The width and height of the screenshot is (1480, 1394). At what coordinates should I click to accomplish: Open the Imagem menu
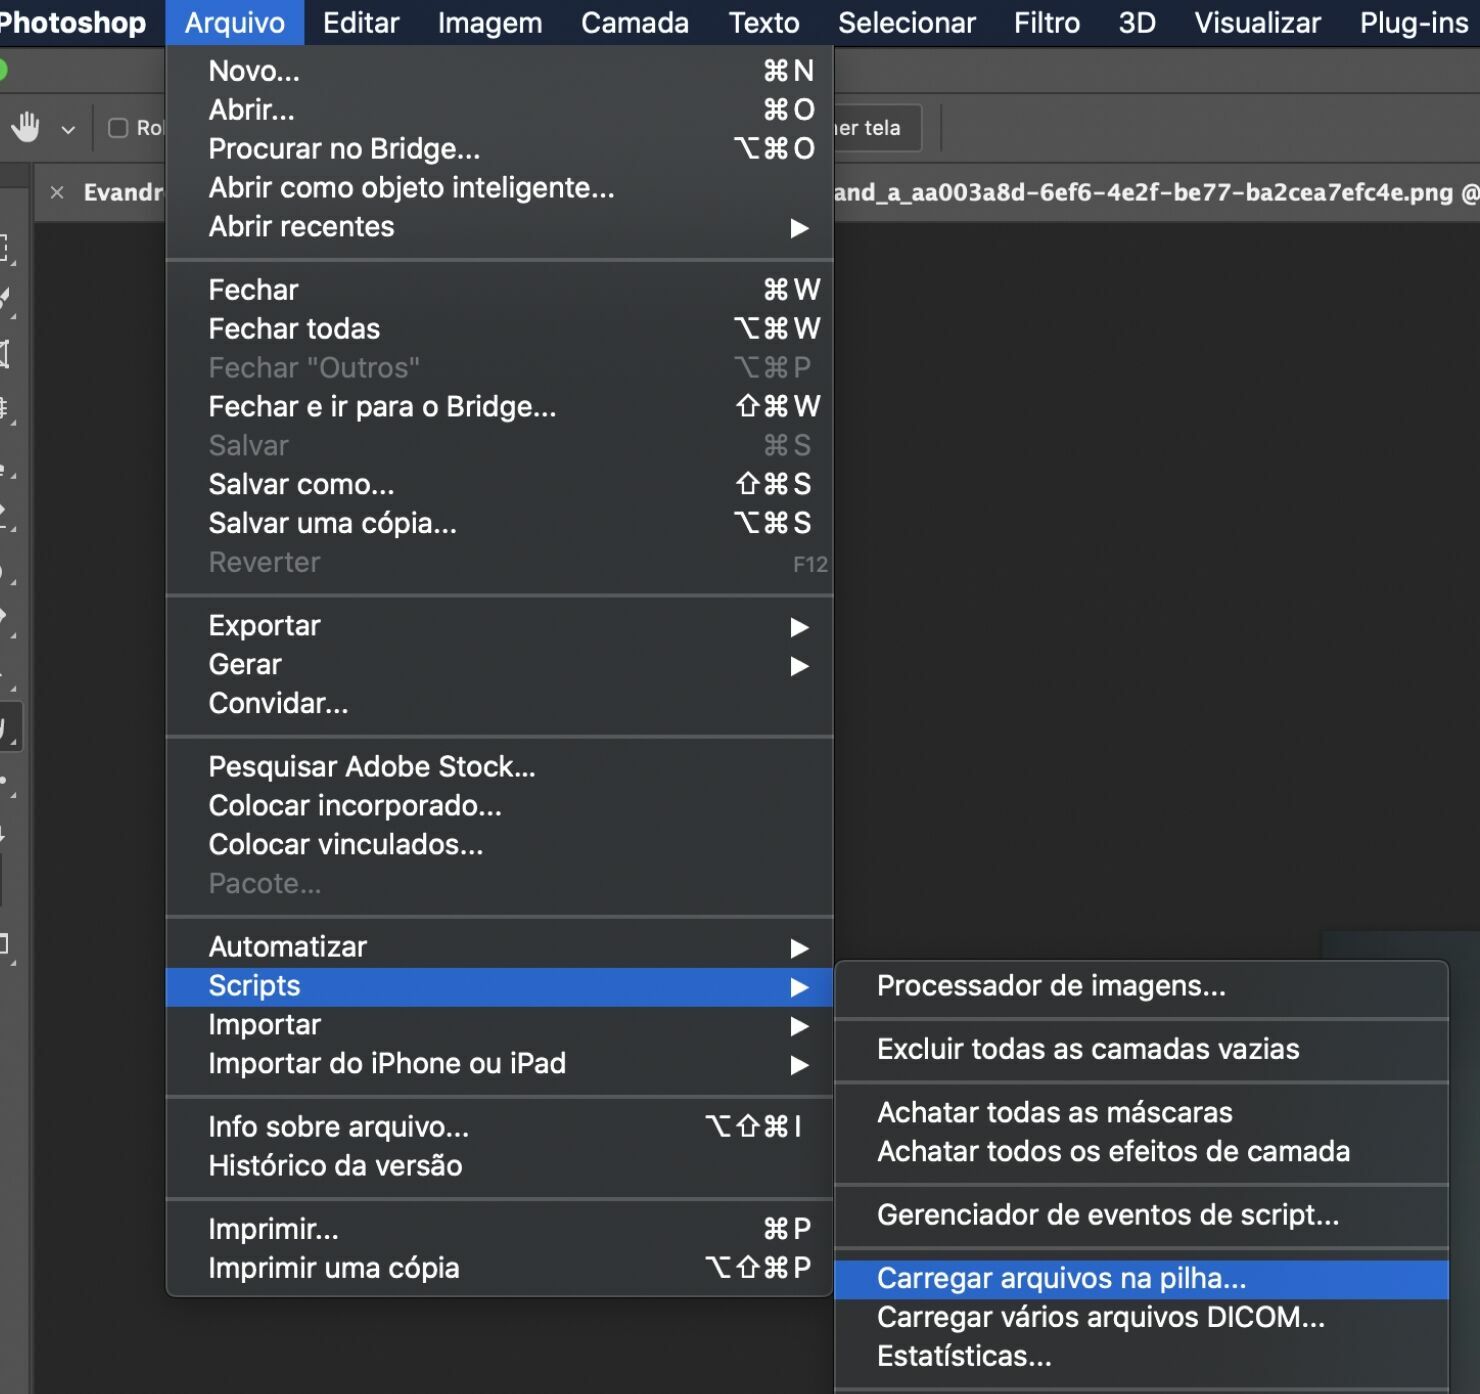(490, 22)
